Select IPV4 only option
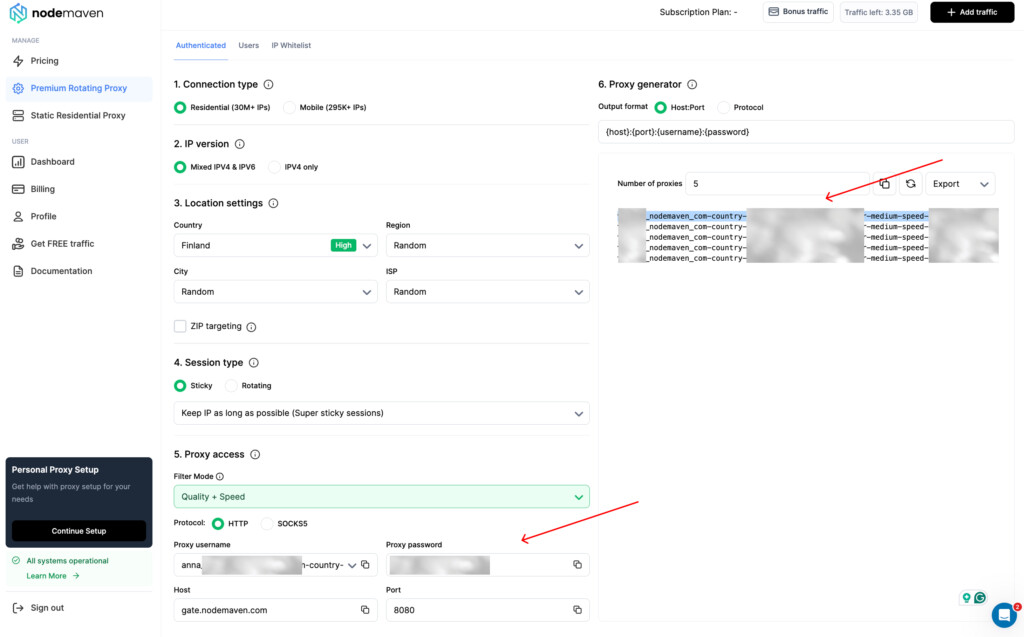This screenshot has height=637, width=1024. 274,167
